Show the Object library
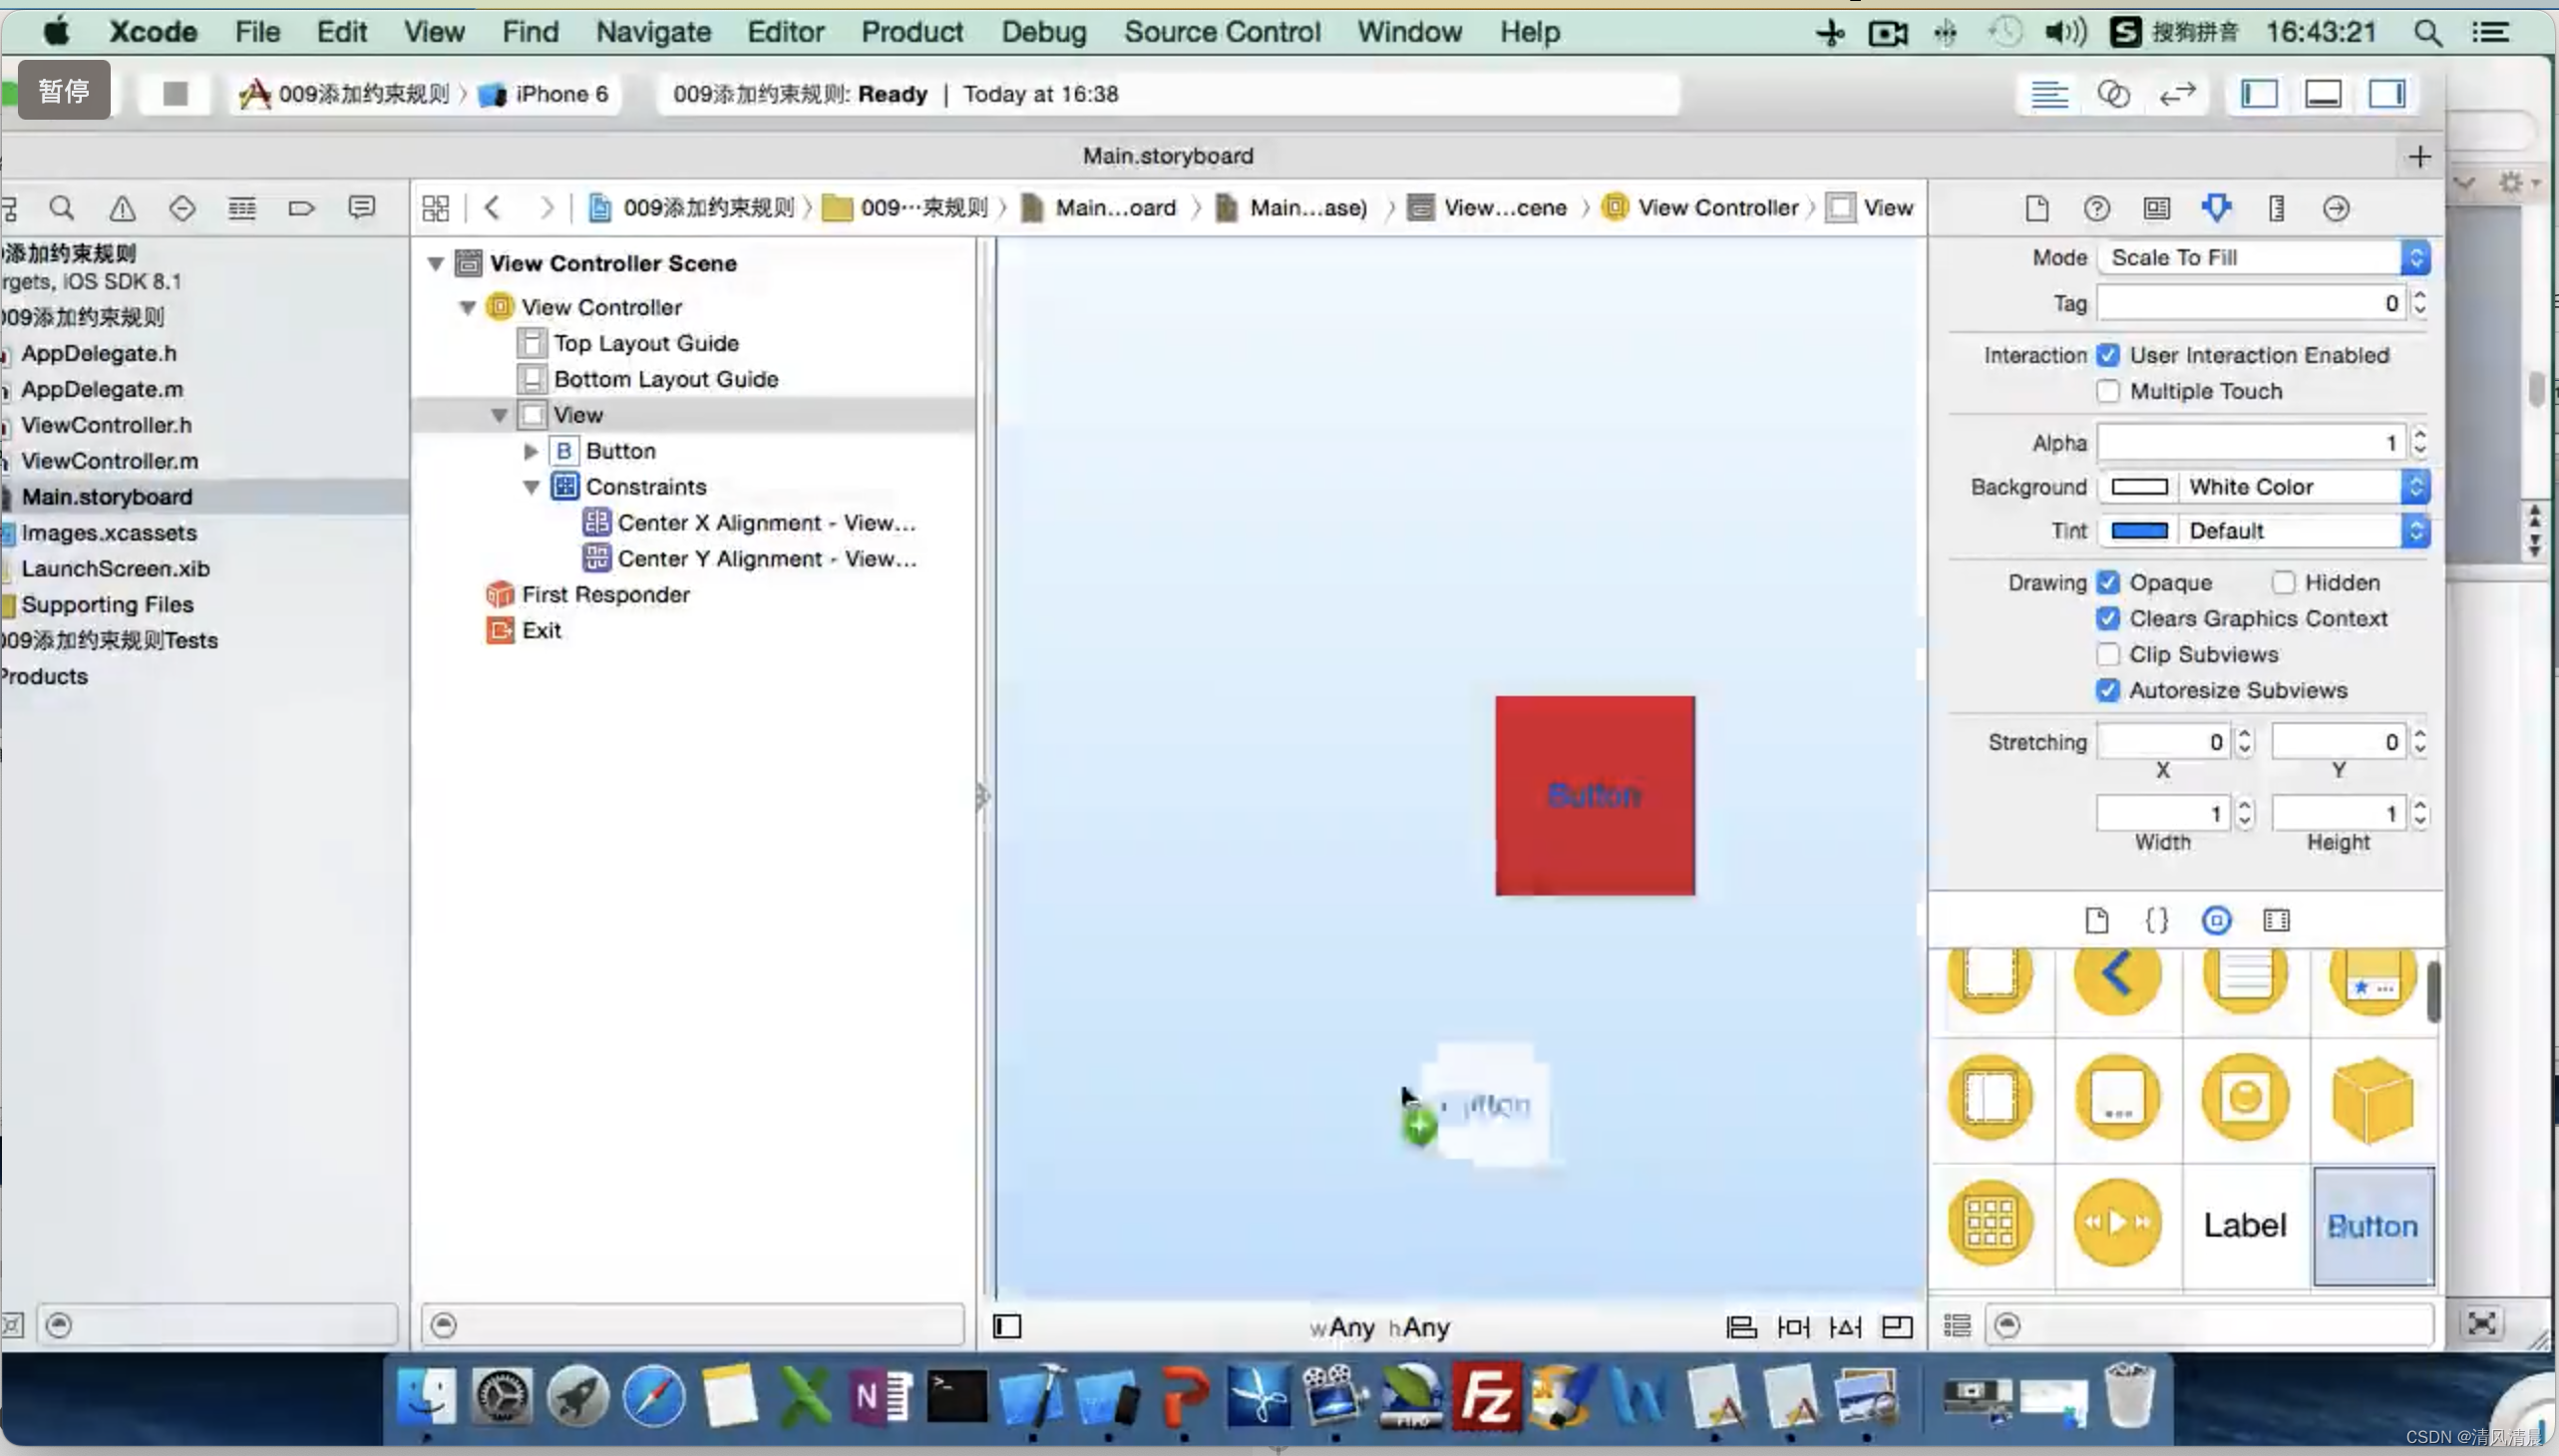The height and width of the screenshot is (1456, 2559). [2217, 920]
